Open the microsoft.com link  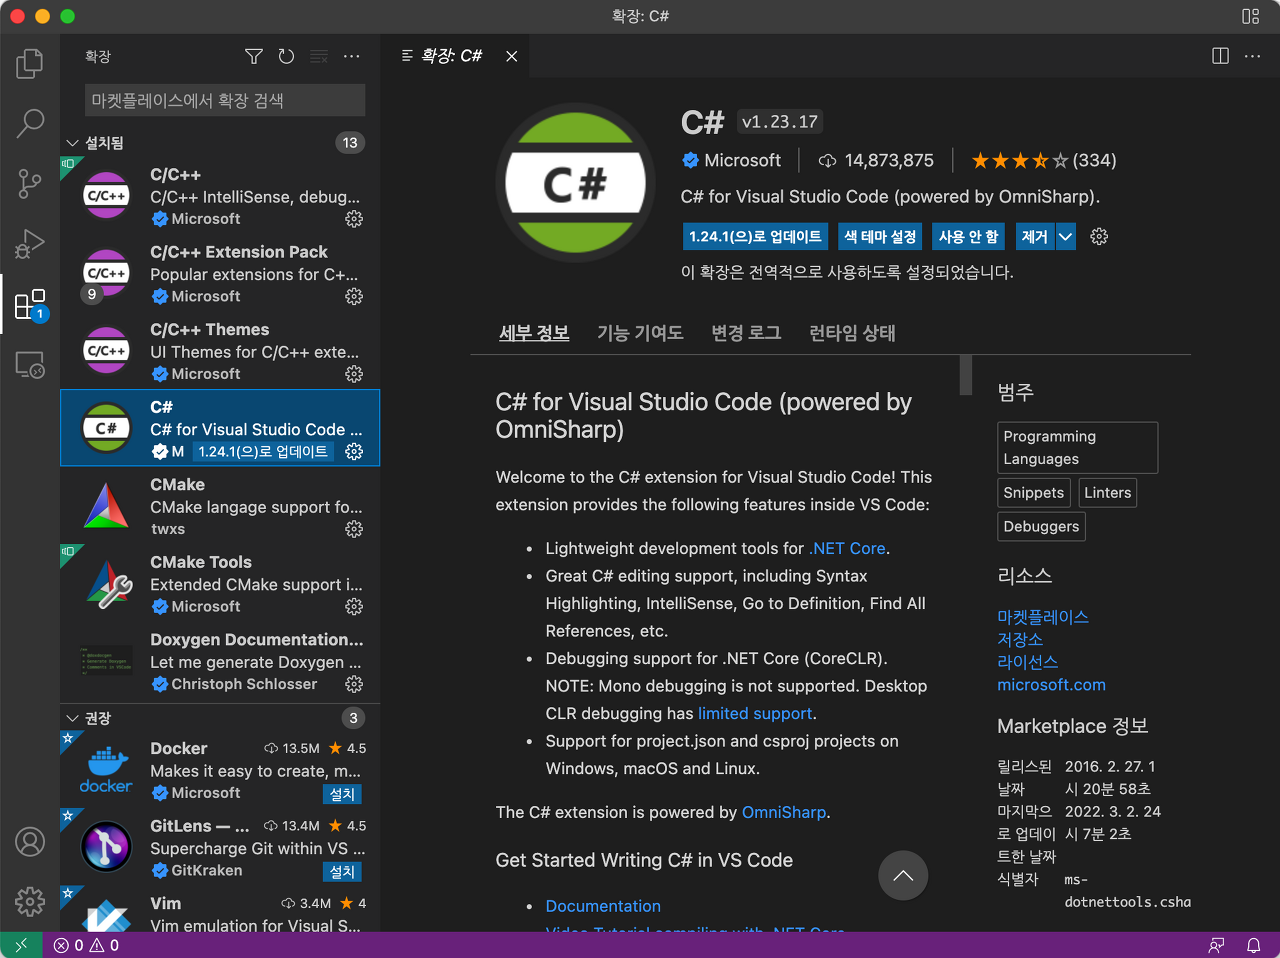point(1051,685)
